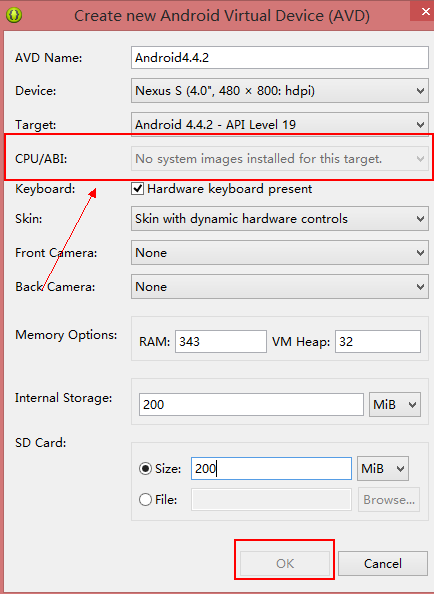
Task: Change the SD Card size MiB unit dropdown
Action: tap(382, 469)
